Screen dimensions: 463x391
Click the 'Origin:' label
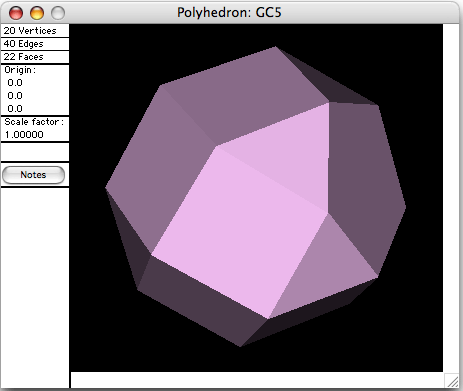20,70
